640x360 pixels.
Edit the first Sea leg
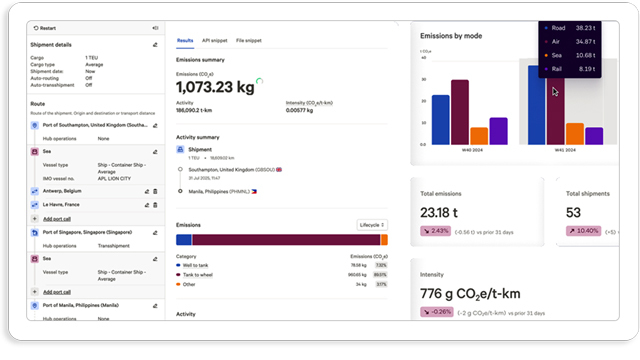[155, 152]
